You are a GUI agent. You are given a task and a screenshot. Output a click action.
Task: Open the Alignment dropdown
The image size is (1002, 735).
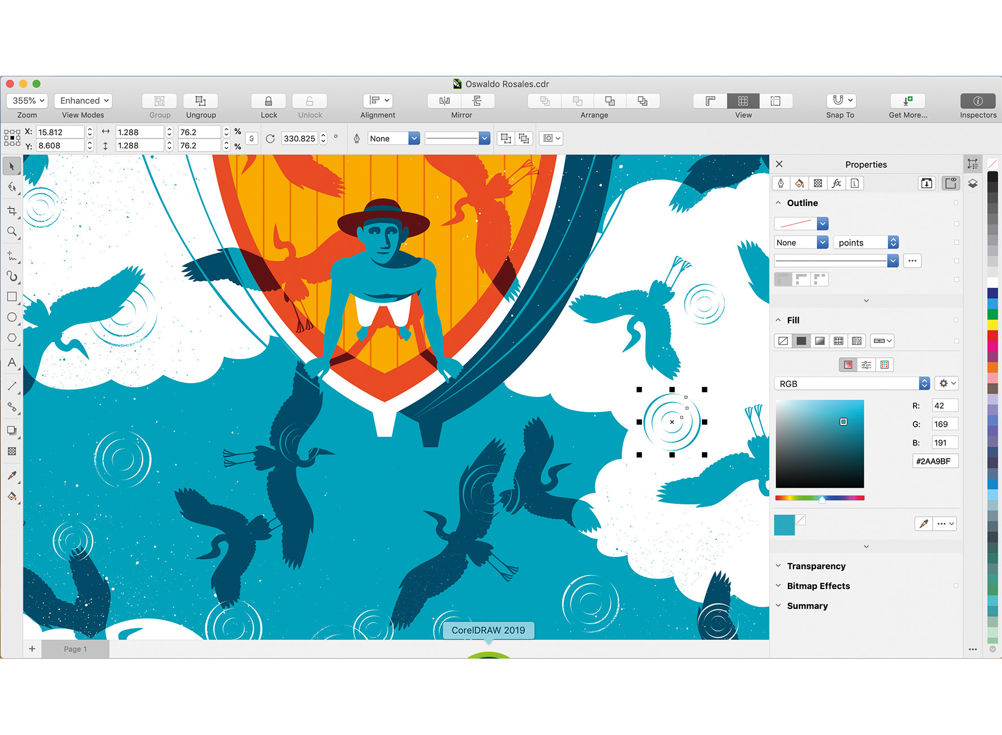click(378, 101)
